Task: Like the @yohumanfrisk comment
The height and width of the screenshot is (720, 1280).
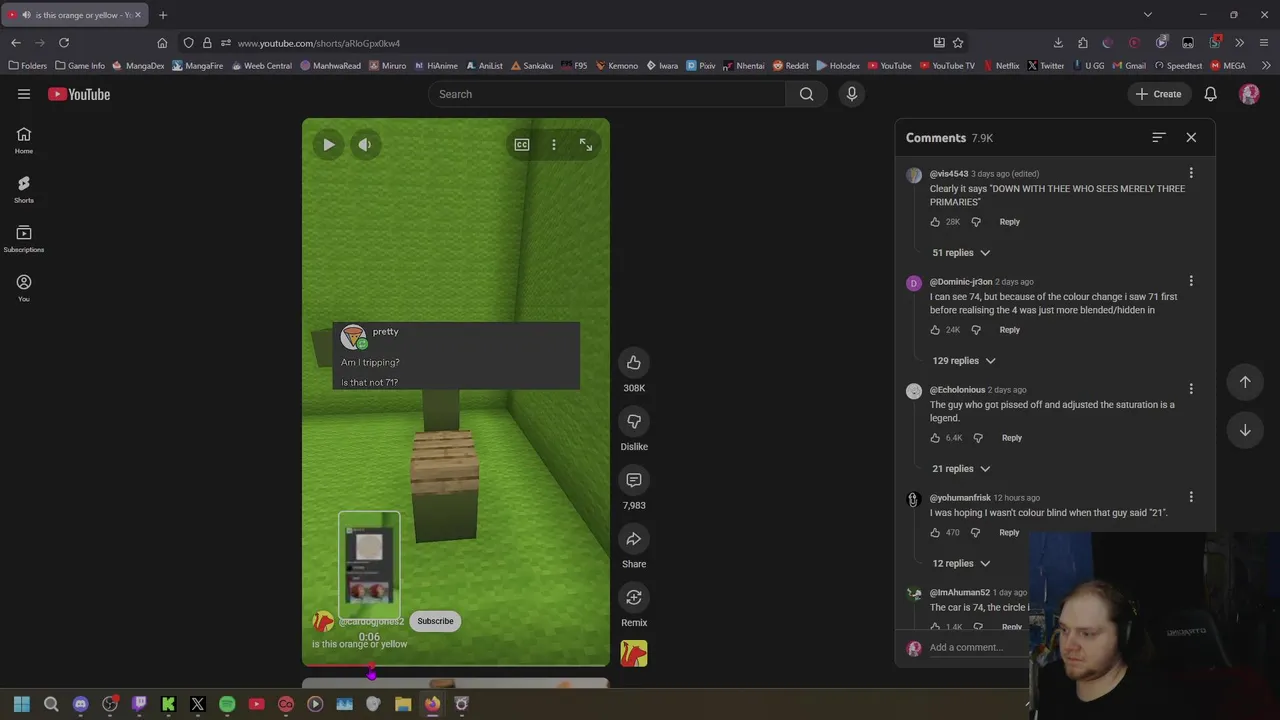Action: click(x=935, y=533)
